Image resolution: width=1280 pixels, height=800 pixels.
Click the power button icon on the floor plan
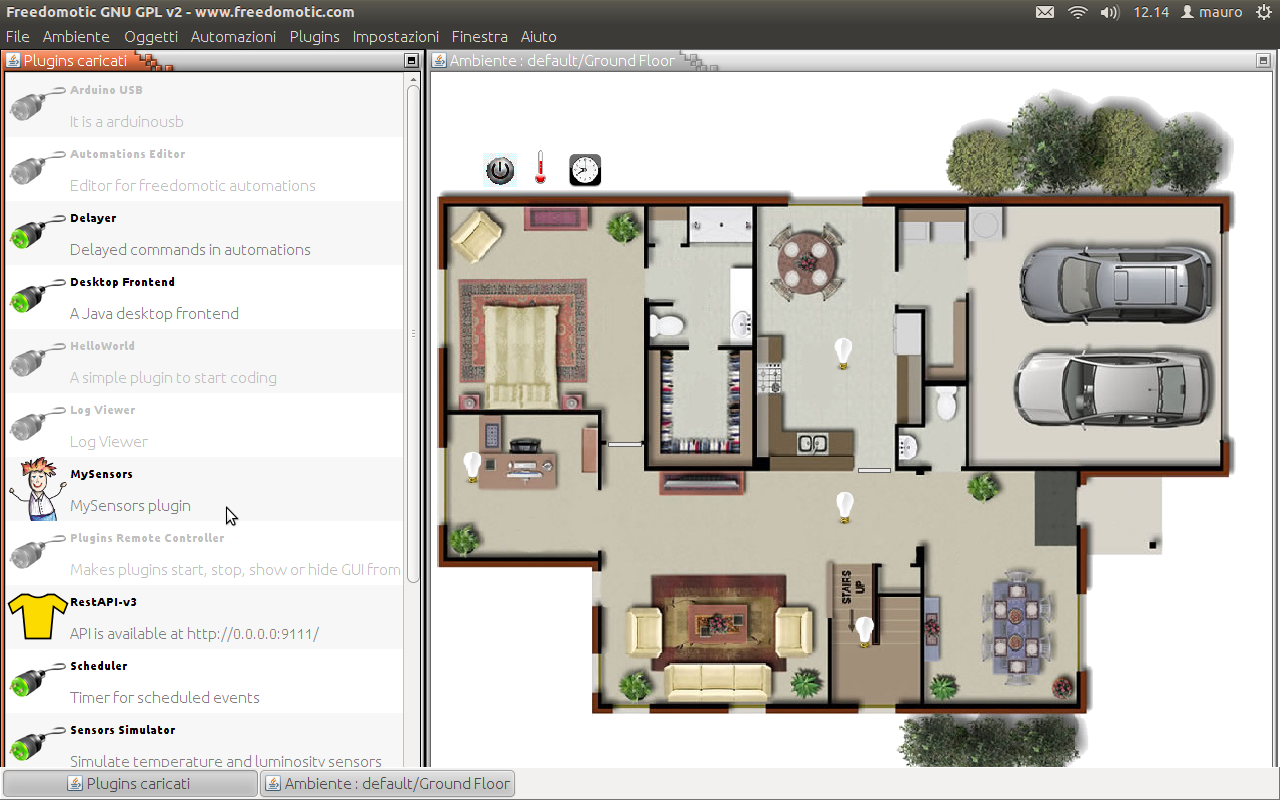[500, 170]
